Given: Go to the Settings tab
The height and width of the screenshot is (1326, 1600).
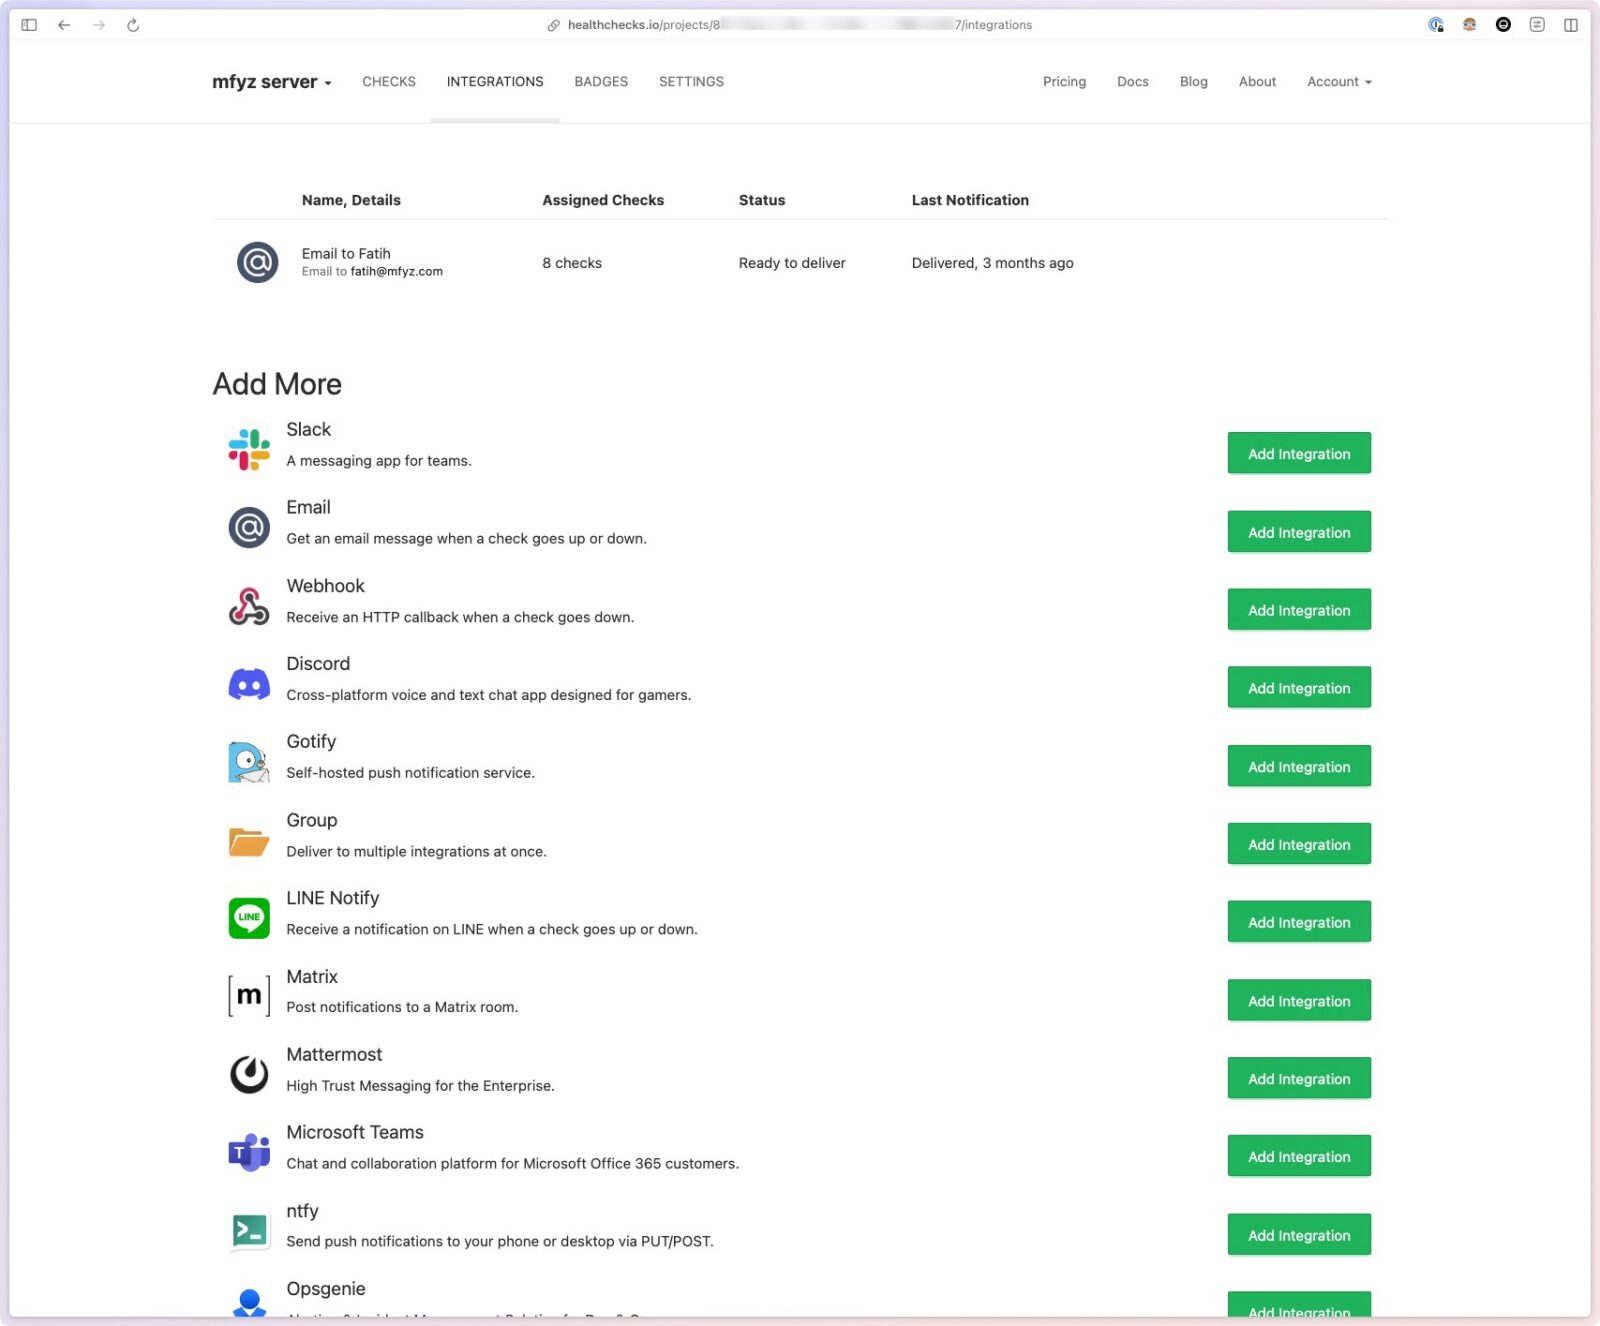Looking at the screenshot, I should click(691, 82).
